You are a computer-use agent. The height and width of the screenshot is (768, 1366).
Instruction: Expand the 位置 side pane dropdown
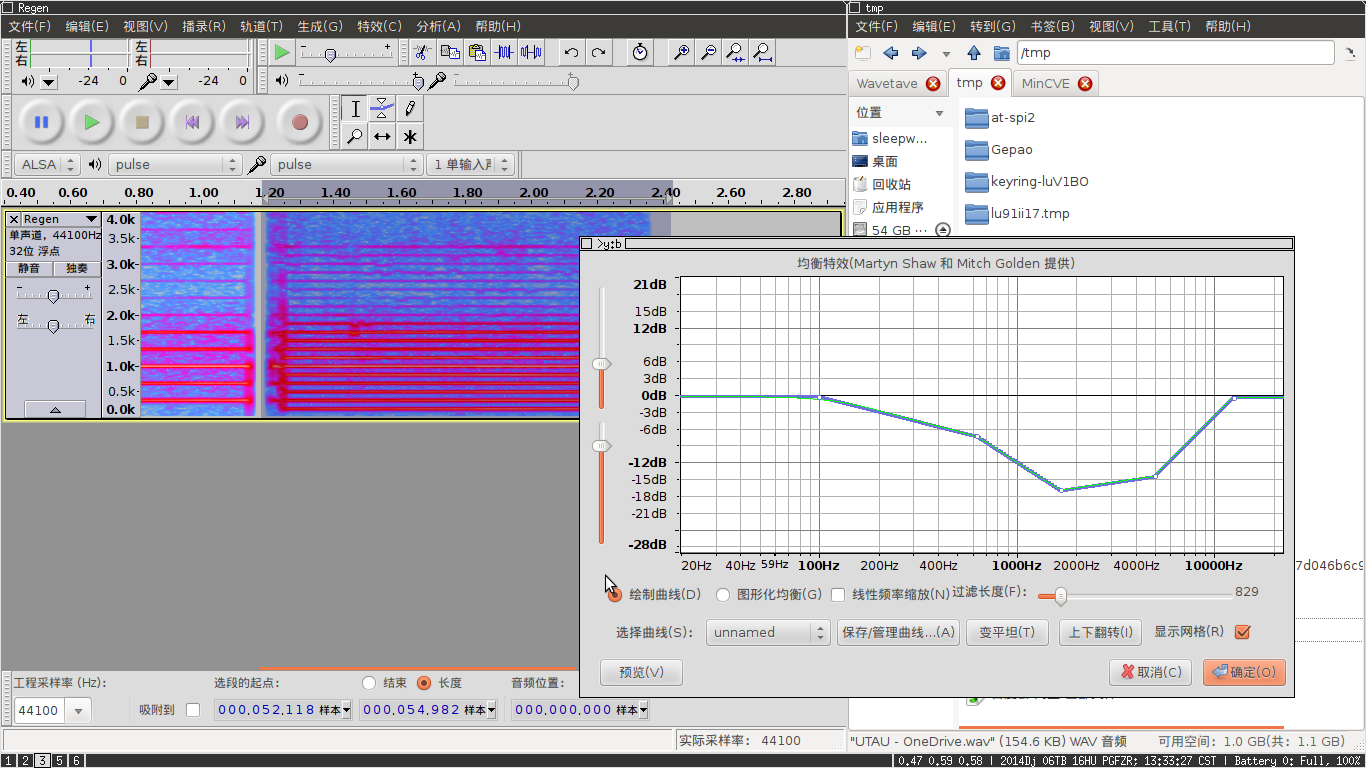pos(939,113)
